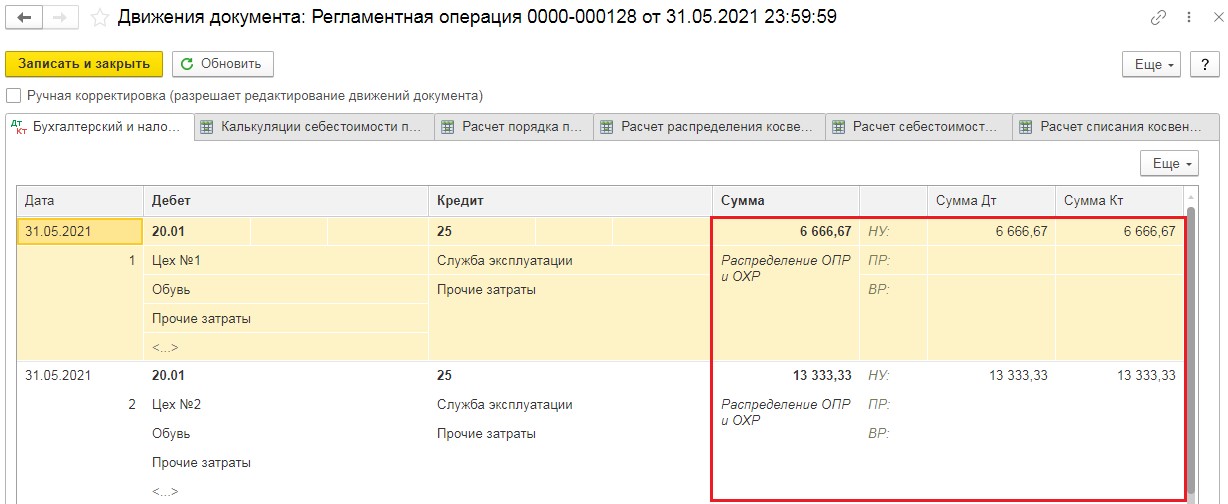
Task: Select the Цех №2 debit cell
Action: [x=177, y=405]
